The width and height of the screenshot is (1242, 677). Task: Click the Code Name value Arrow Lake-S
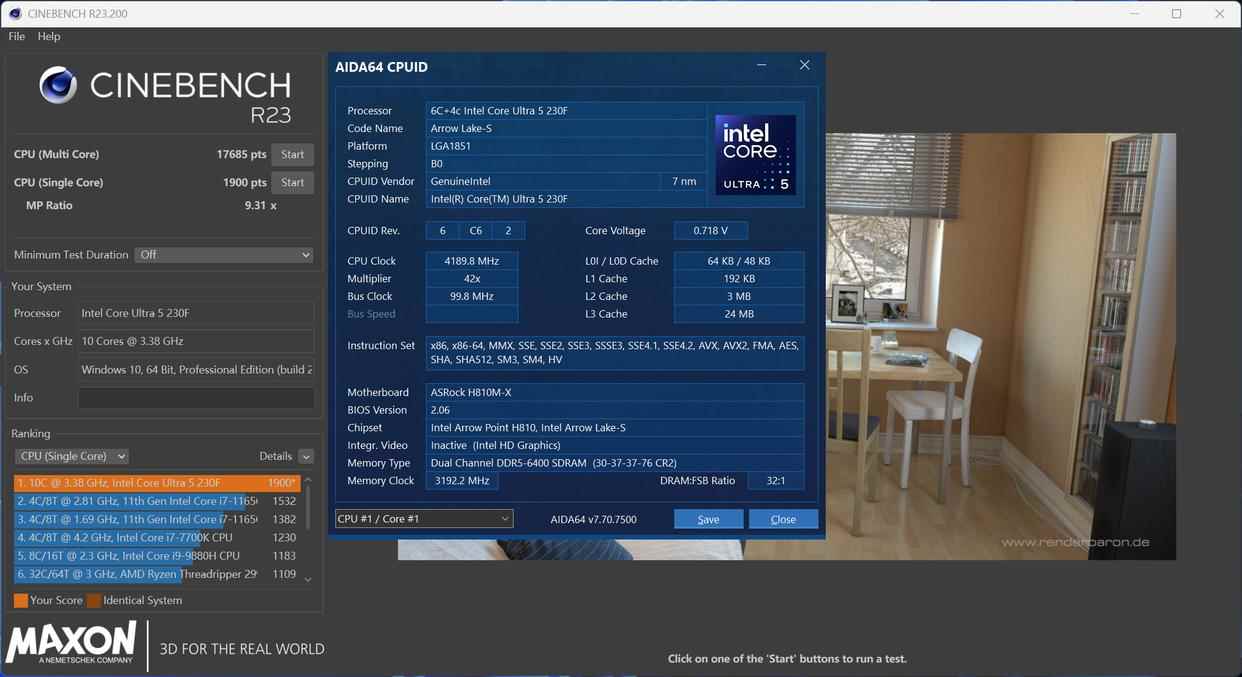pos(566,128)
